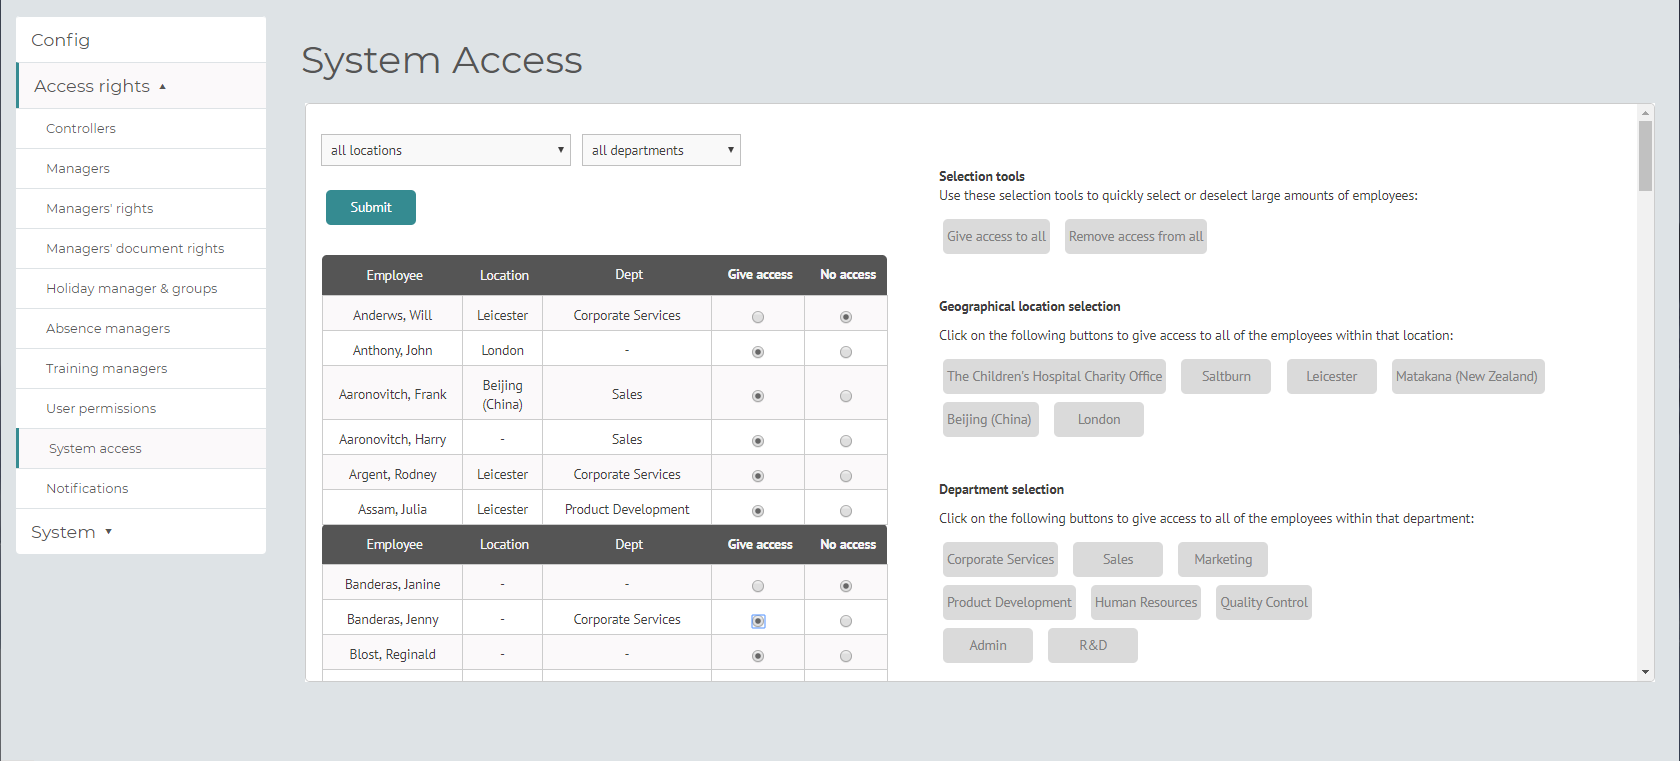Go to Controllers in sidebar

[x=141, y=128]
